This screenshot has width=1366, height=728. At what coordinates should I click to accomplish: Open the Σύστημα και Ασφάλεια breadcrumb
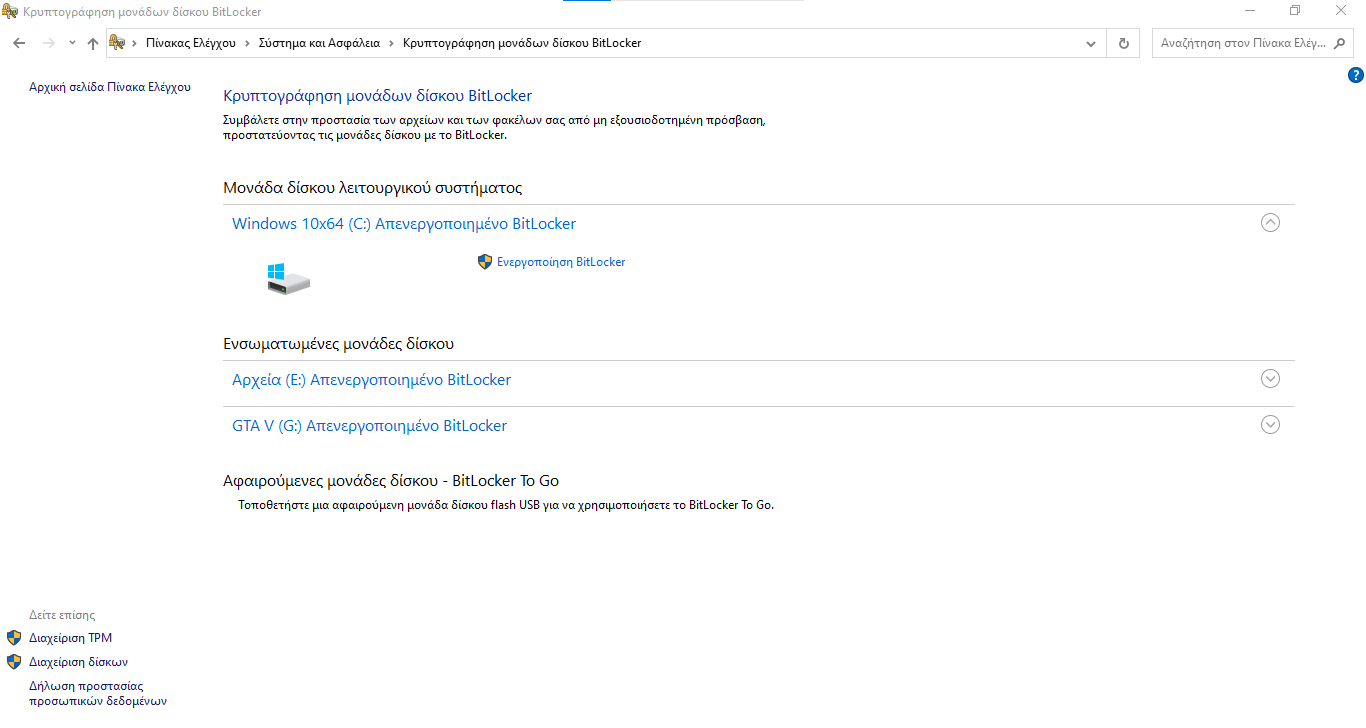click(x=319, y=43)
